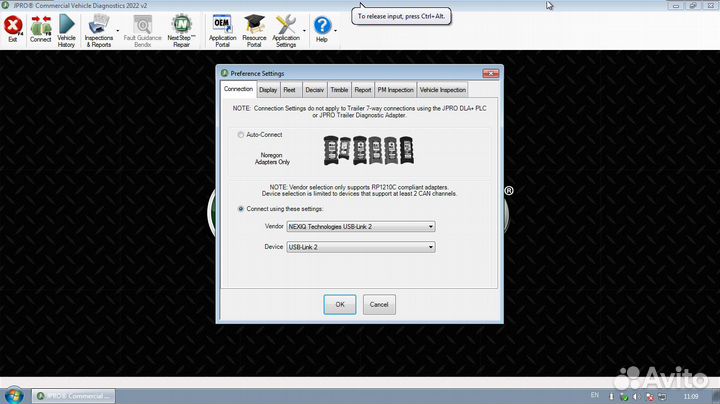Click the taskbar clock 11:09
Image resolution: width=720 pixels, height=404 pixels.
(690, 396)
